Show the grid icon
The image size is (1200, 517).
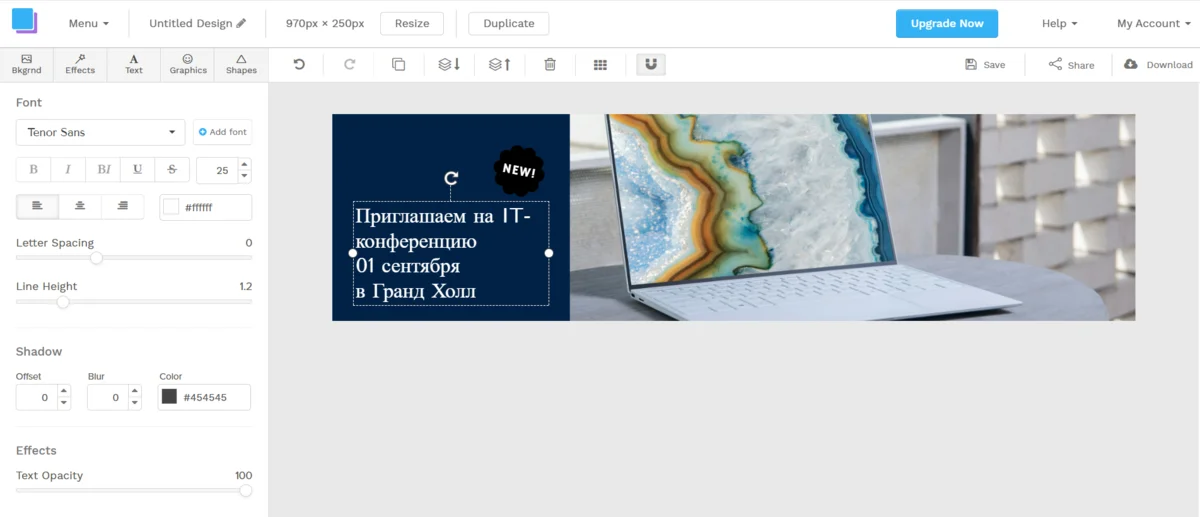(600, 64)
